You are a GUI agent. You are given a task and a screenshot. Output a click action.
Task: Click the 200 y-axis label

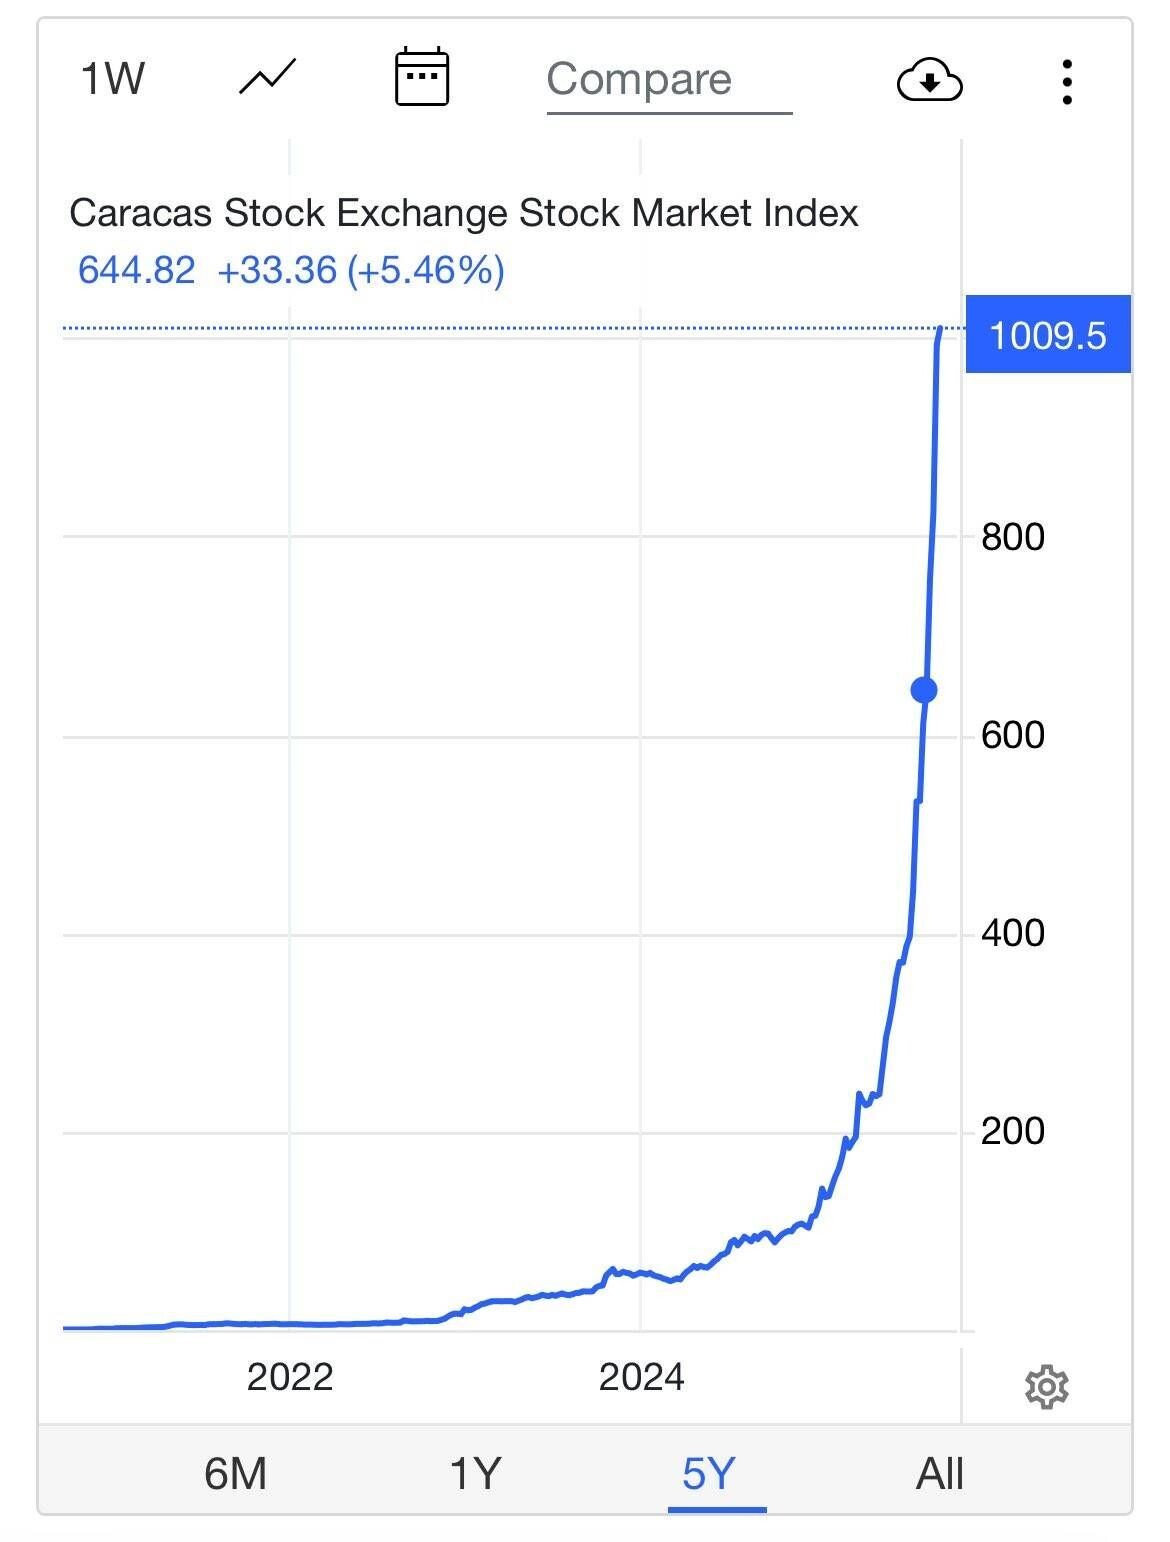coord(1012,1131)
